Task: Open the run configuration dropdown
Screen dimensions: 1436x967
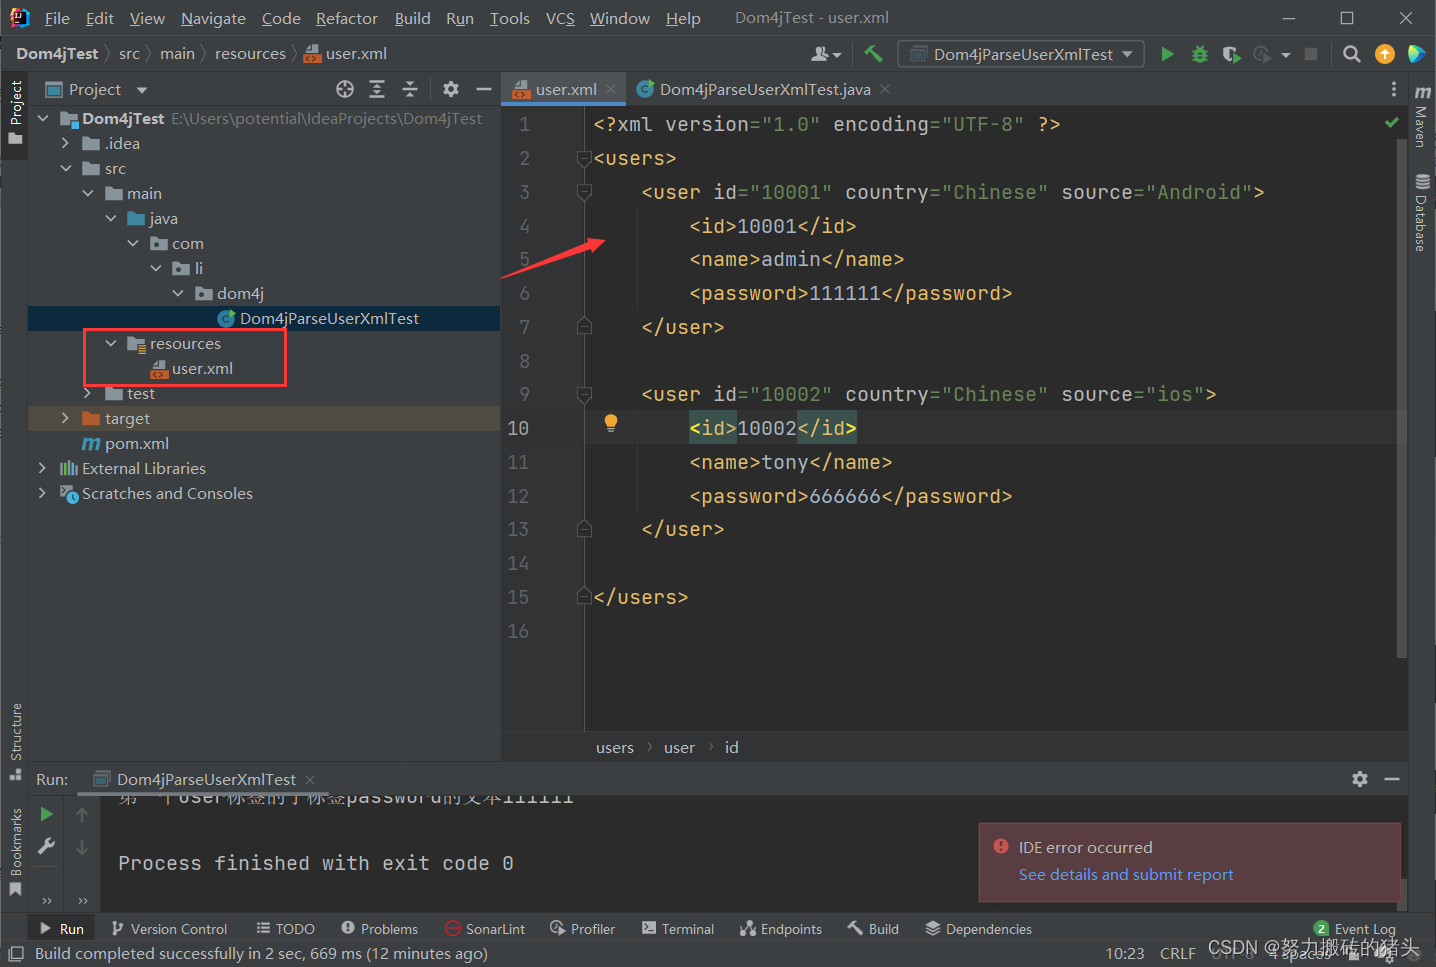Action: click(x=1022, y=54)
